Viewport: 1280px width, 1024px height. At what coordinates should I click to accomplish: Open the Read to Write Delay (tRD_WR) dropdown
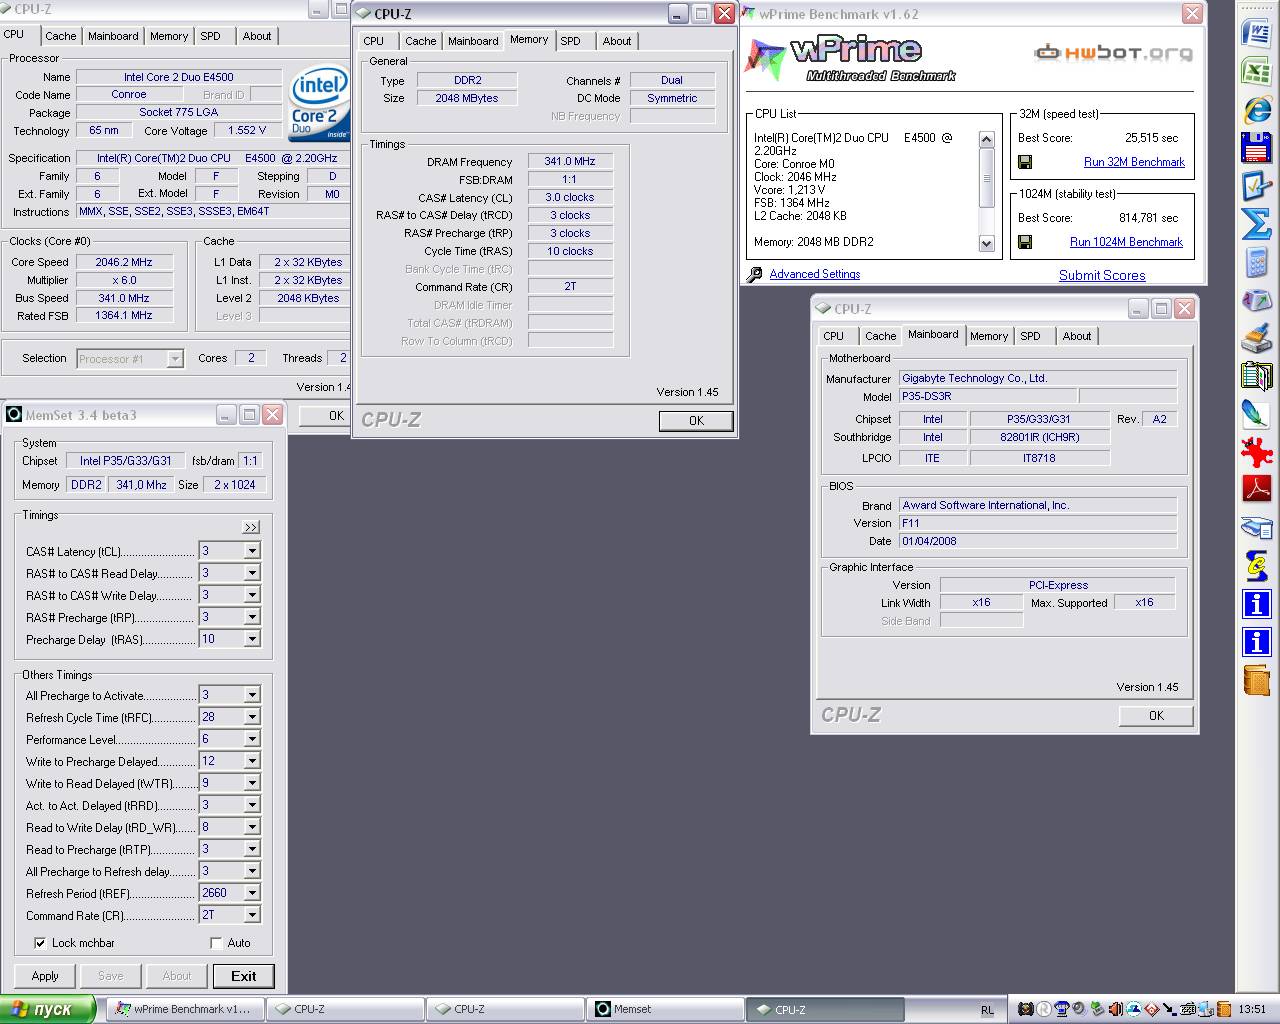coord(252,827)
